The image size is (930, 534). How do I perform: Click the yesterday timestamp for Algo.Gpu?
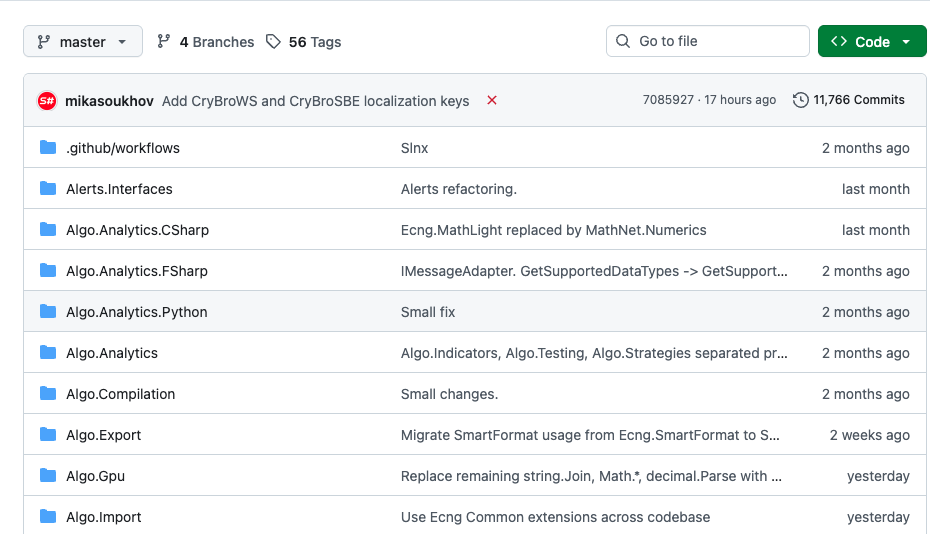(x=878, y=476)
